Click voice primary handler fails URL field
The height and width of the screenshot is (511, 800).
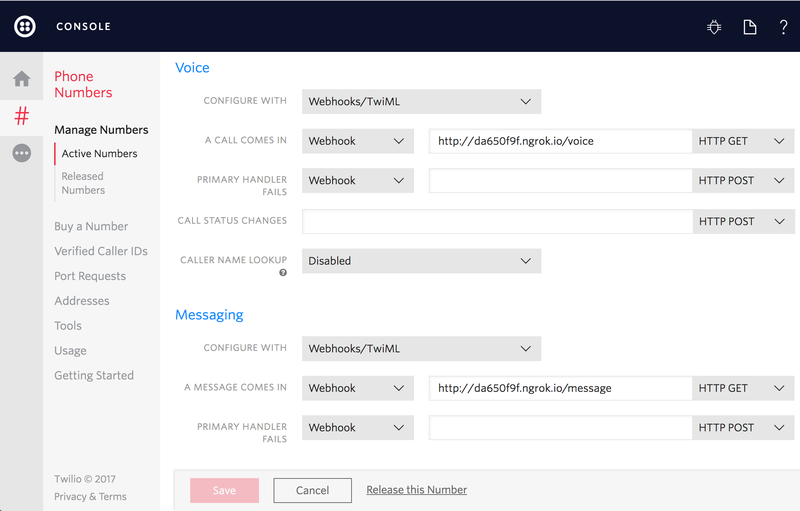(560, 181)
